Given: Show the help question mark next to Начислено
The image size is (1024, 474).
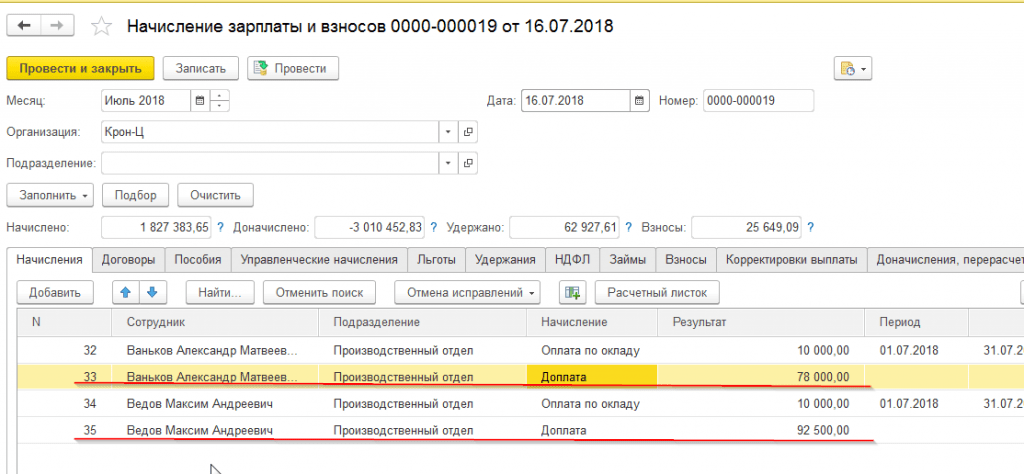Looking at the screenshot, I should [x=220, y=227].
